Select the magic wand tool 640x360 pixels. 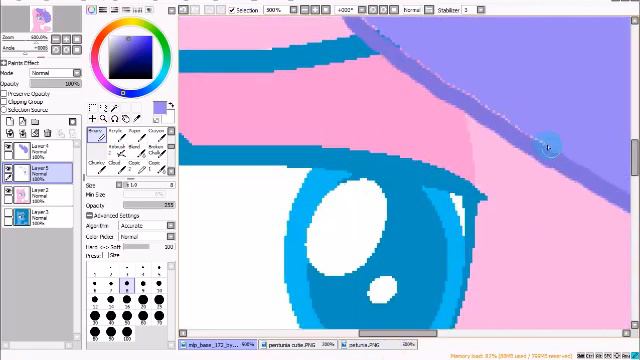(x=115, y=108)
